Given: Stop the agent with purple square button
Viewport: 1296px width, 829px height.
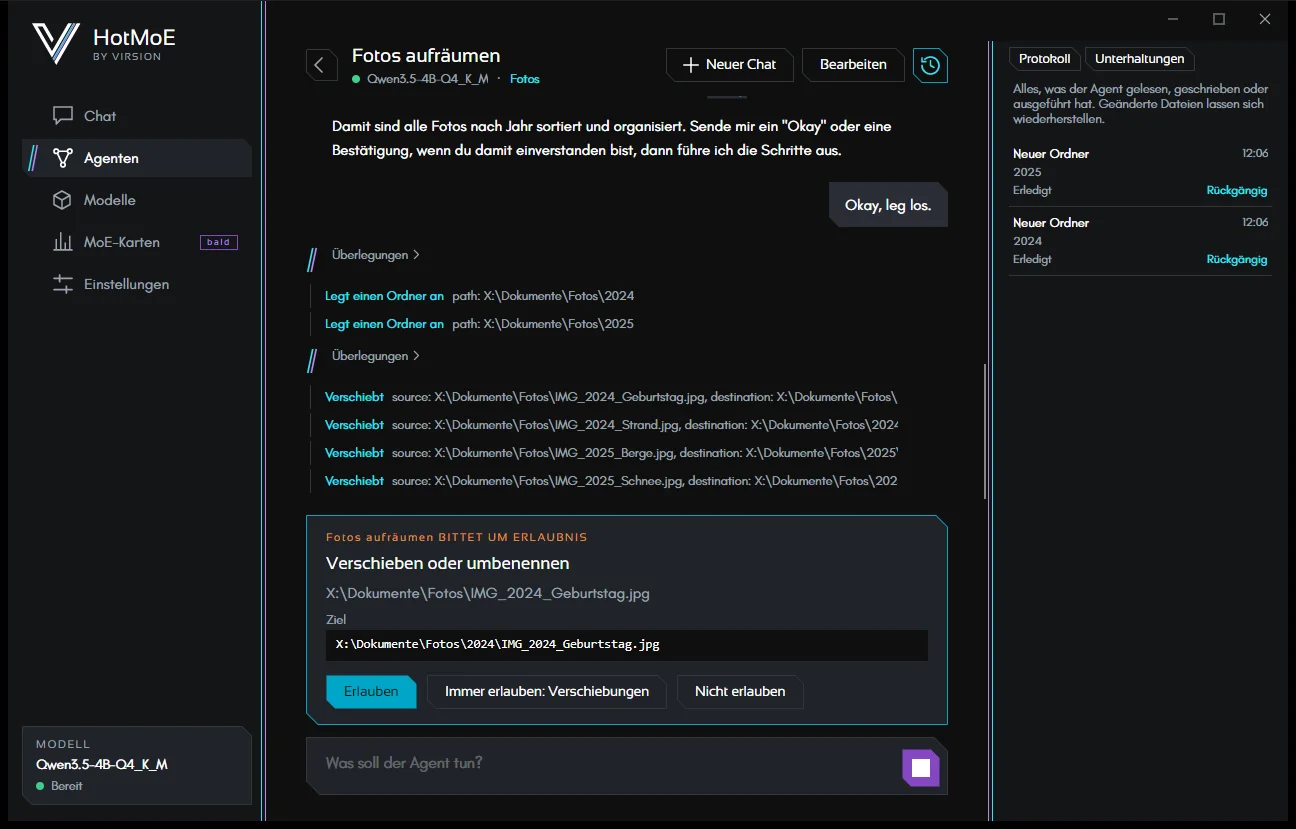Looking at the screenshot, I should (921, 768).
